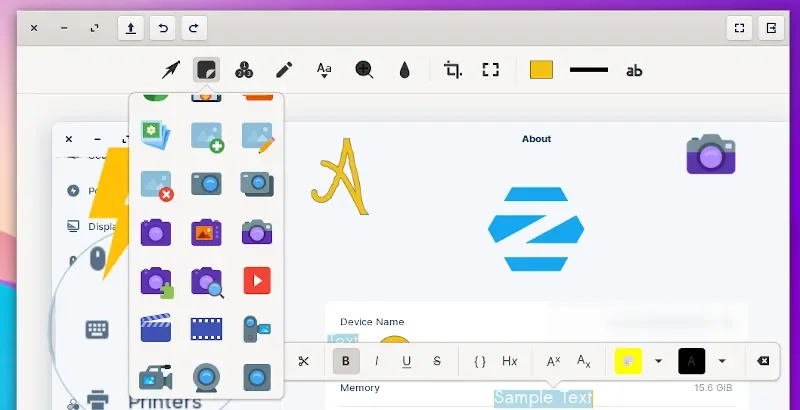The width and height of the screenshot is (800, 410).
Task: Choose the blue clapperboard sticker
Action: tap(156, 328)
